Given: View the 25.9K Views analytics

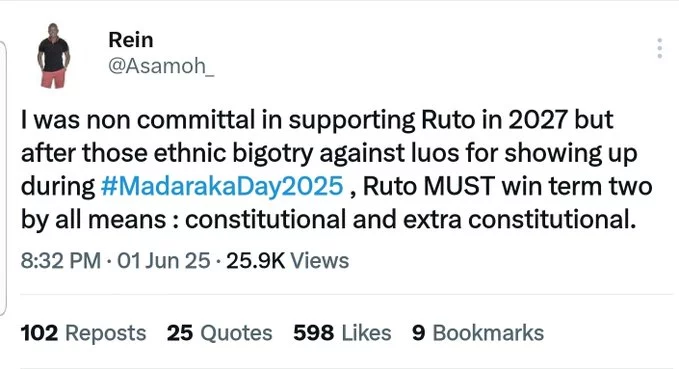Looking at the screenshot, I should 288,261.
